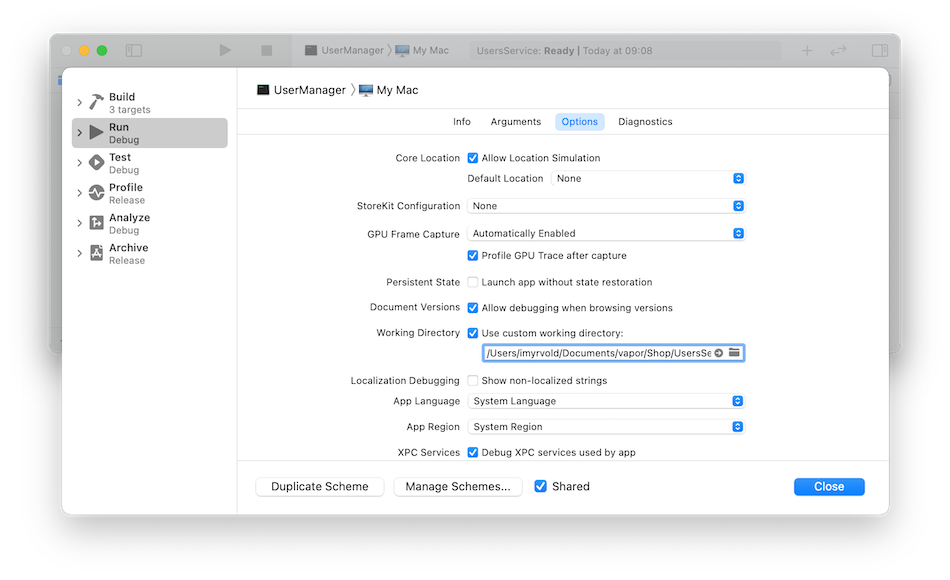
Task: Expand the Run action chevron
Action: coord(79,133)
